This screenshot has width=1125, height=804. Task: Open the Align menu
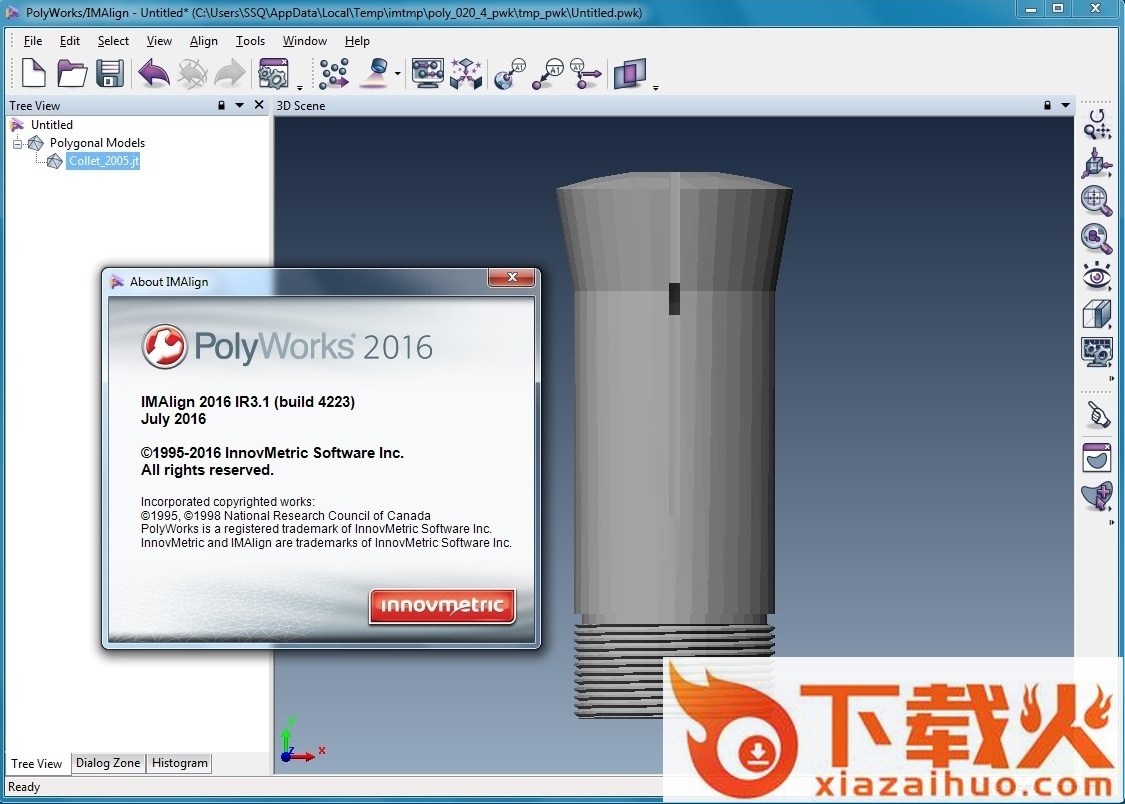pyautogui.click(x=203, y=41)
